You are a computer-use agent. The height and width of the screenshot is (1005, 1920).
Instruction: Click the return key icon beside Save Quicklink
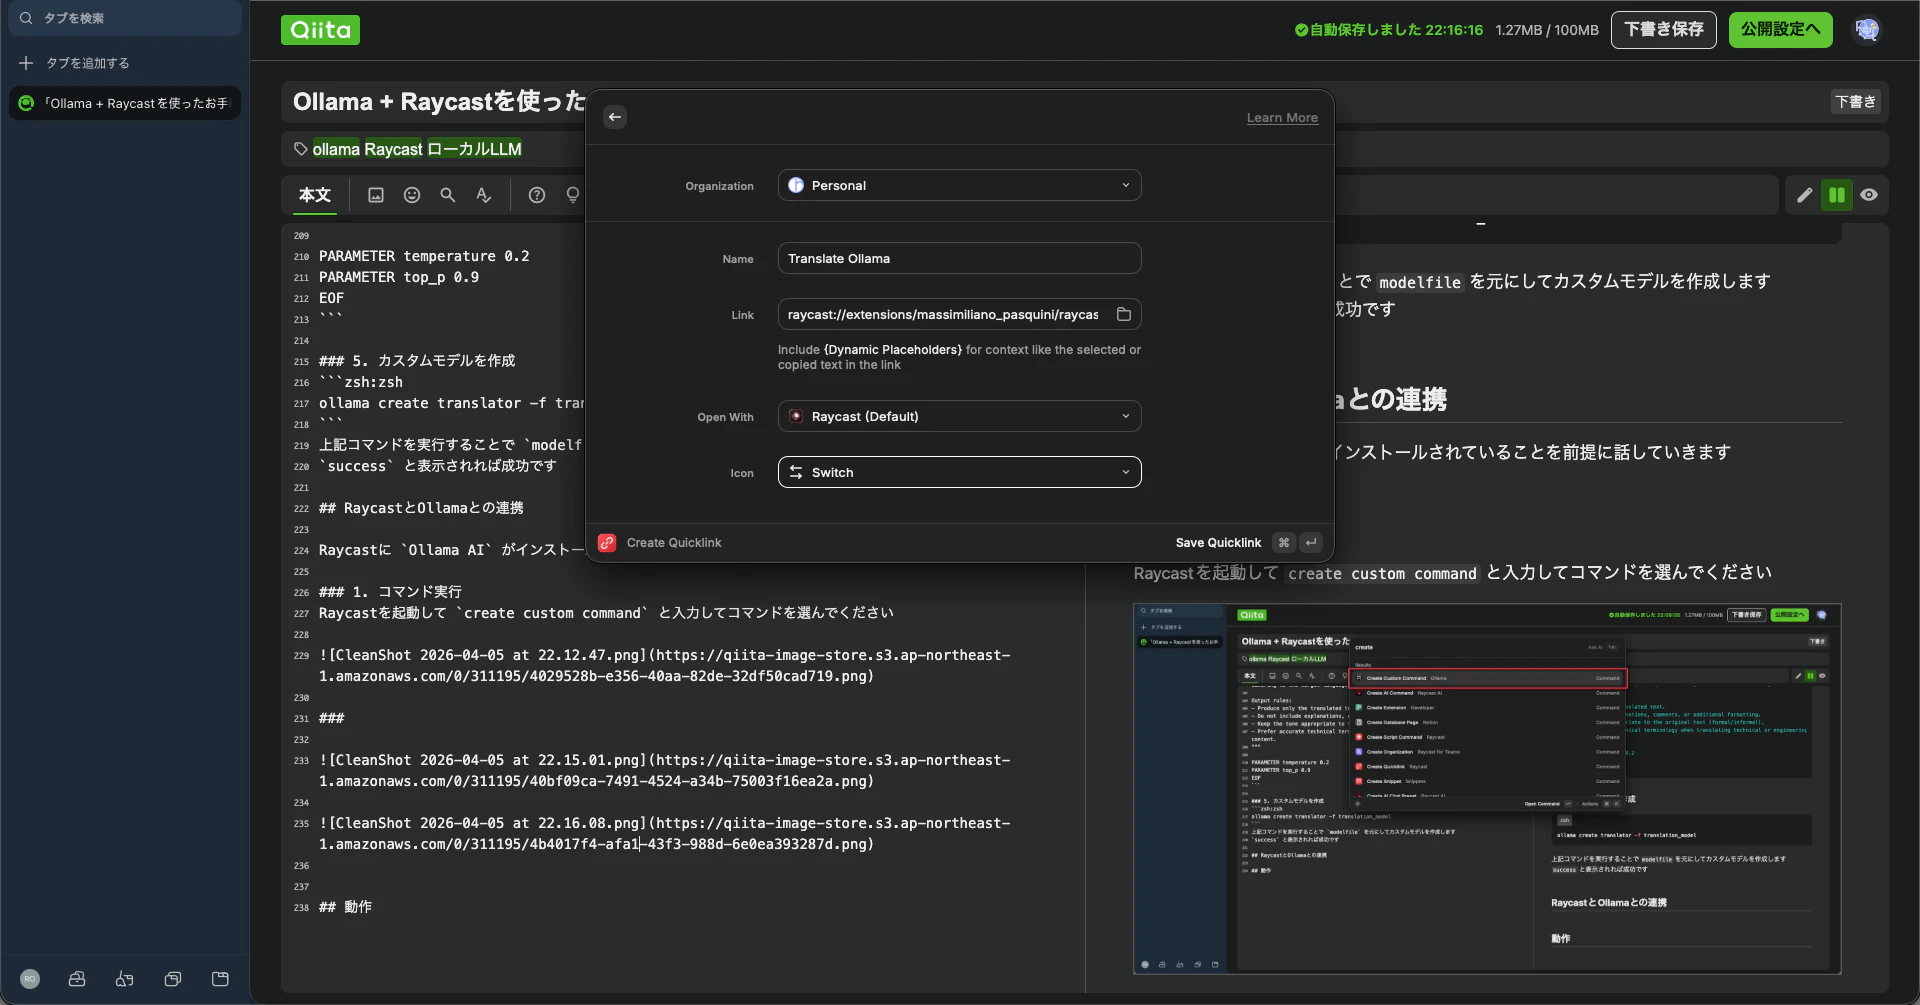1311,543
